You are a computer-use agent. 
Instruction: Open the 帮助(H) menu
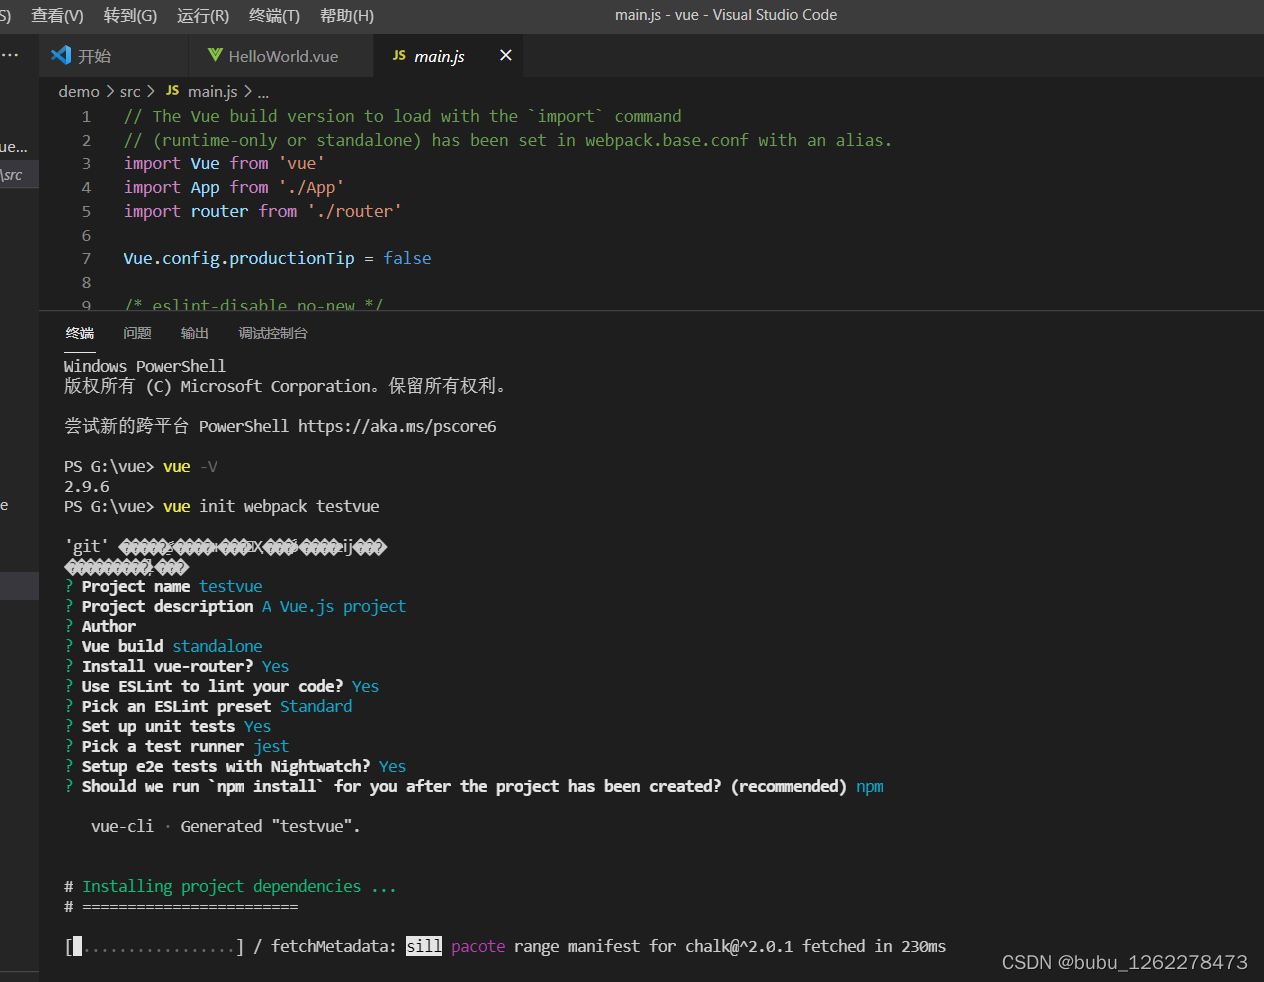click(x=347, y=15)
